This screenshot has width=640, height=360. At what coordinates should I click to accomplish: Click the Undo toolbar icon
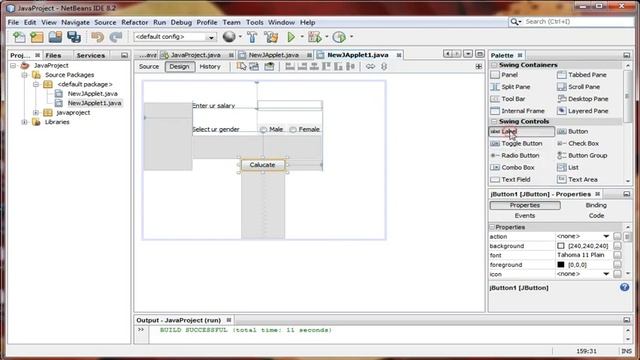tap(98, 37)
